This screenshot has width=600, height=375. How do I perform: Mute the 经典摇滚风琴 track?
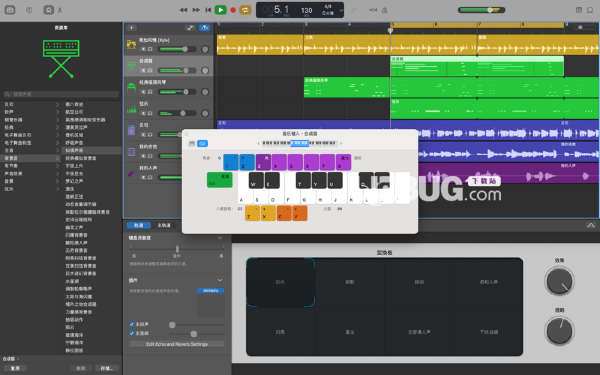coord(143,92)
